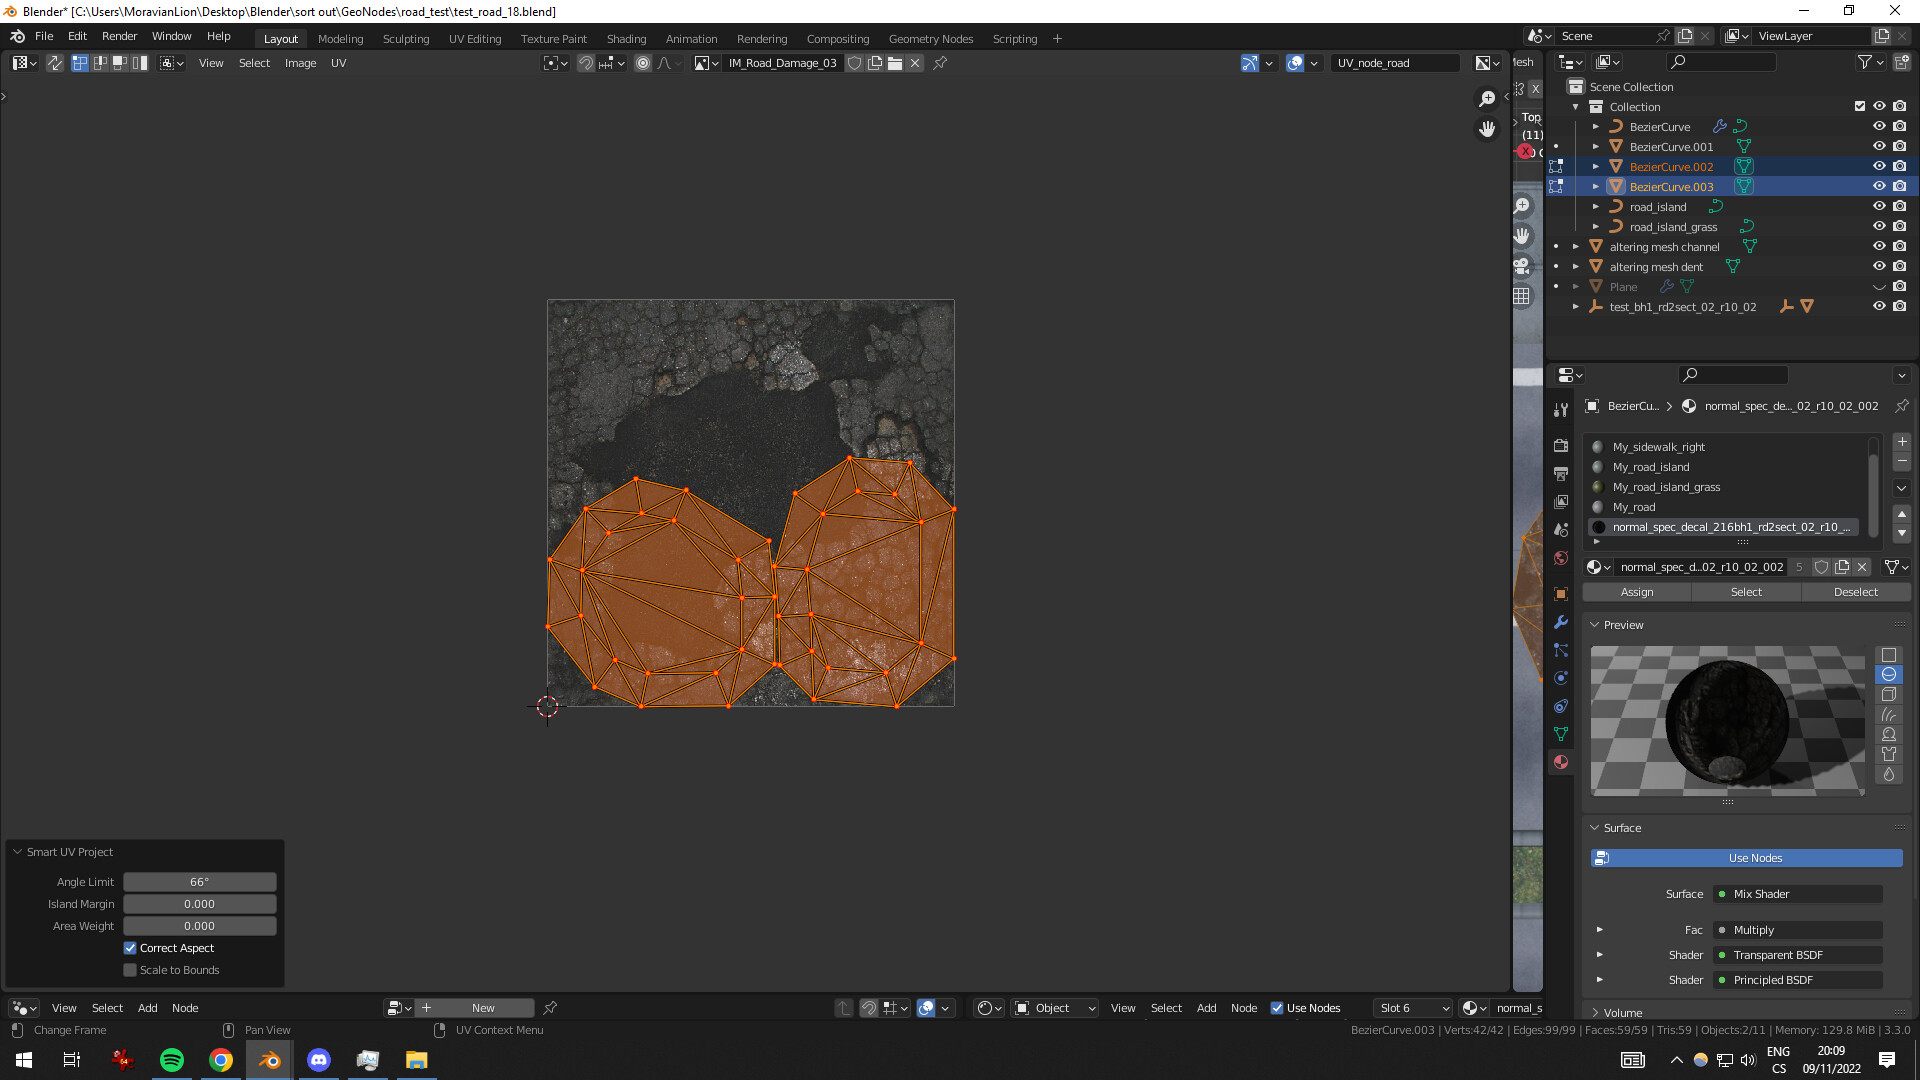Switch to face select mode in UV editor
Viewport: 1920px width, 1080px height.
(120, 63)
